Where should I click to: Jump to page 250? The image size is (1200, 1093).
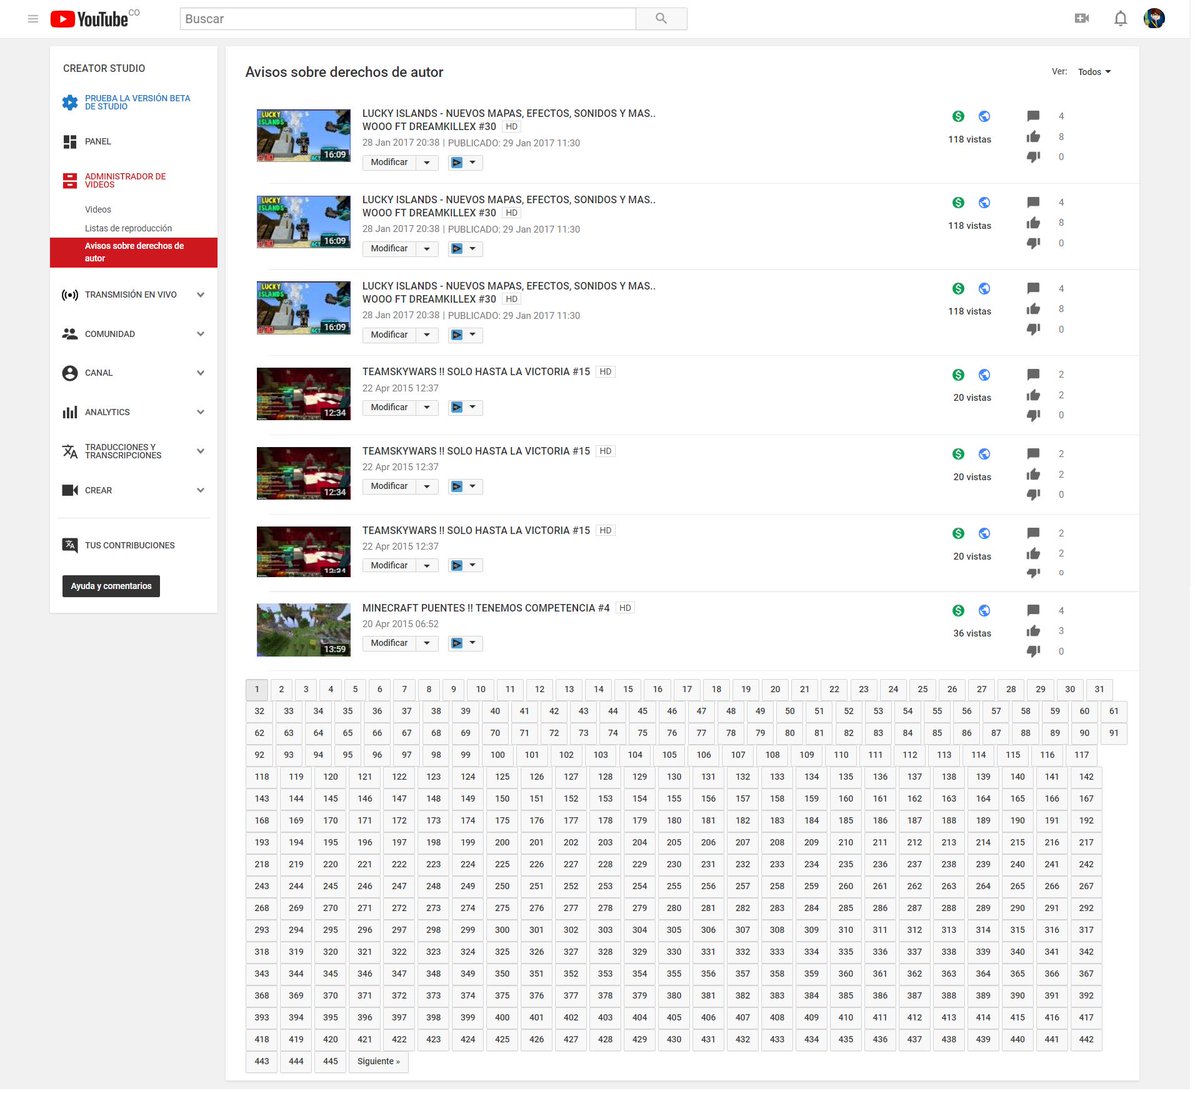(502, 887)
